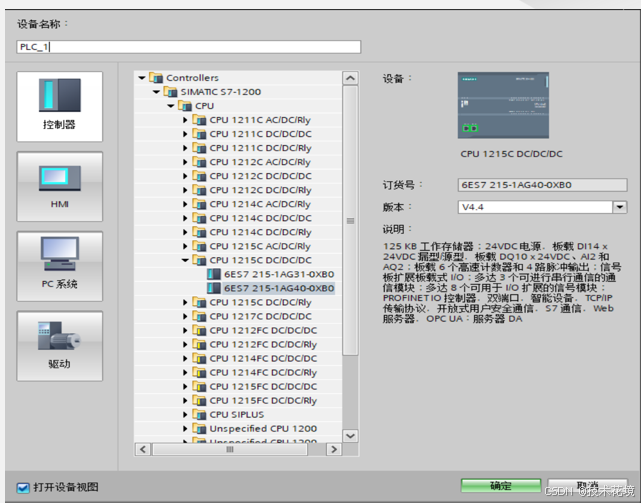Collapse the SIMATIC S7-1200 node
Screen dimensions: 641x503
click(x=156, y=92)
